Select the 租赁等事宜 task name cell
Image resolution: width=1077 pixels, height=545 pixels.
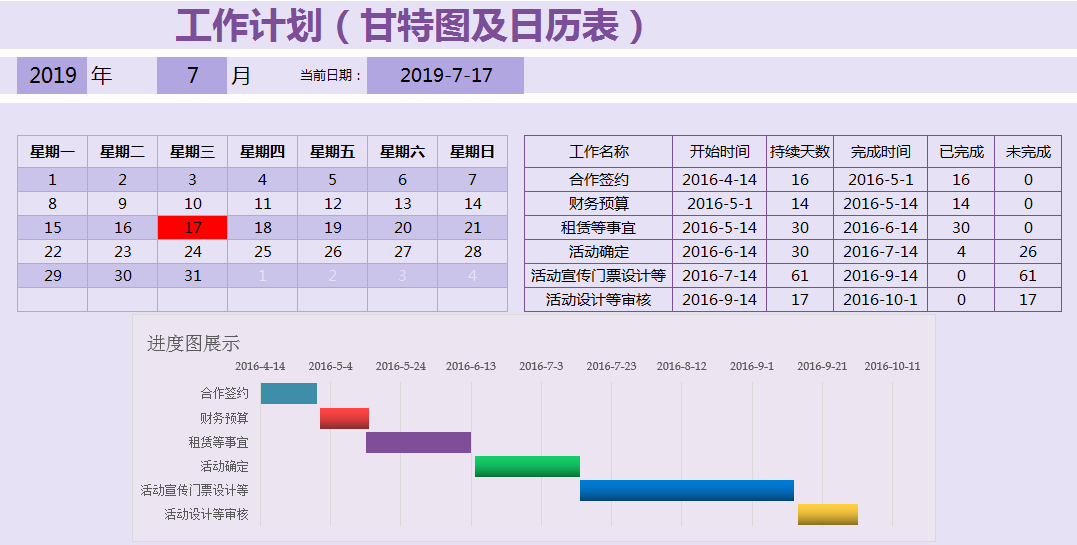[x=598, y=227]
